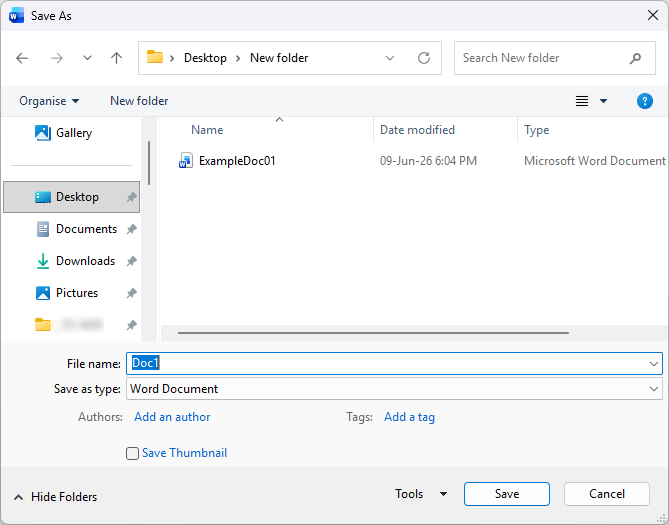This screenshot has height=525, width=669.
Task: Open the Organise menu
Action: [49, 101]
